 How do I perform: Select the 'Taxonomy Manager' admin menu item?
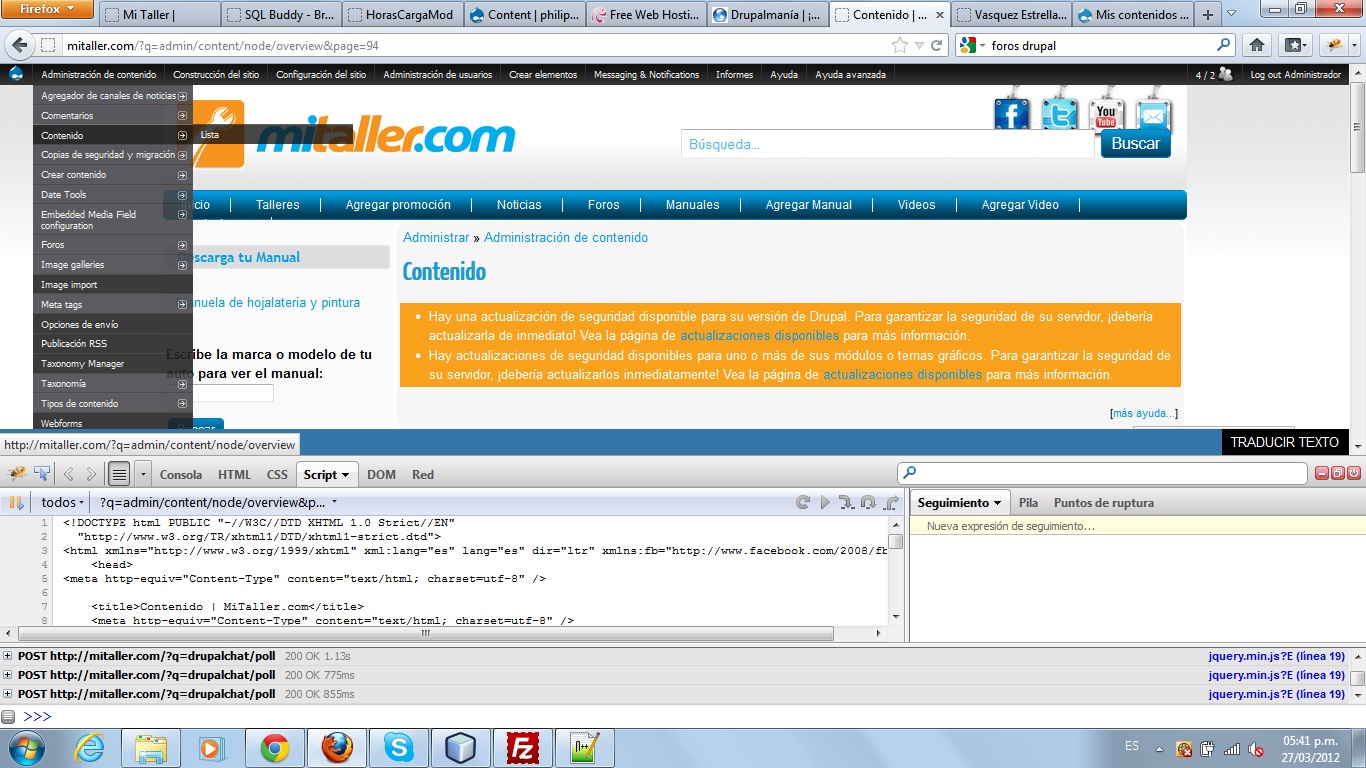(113, 364)
